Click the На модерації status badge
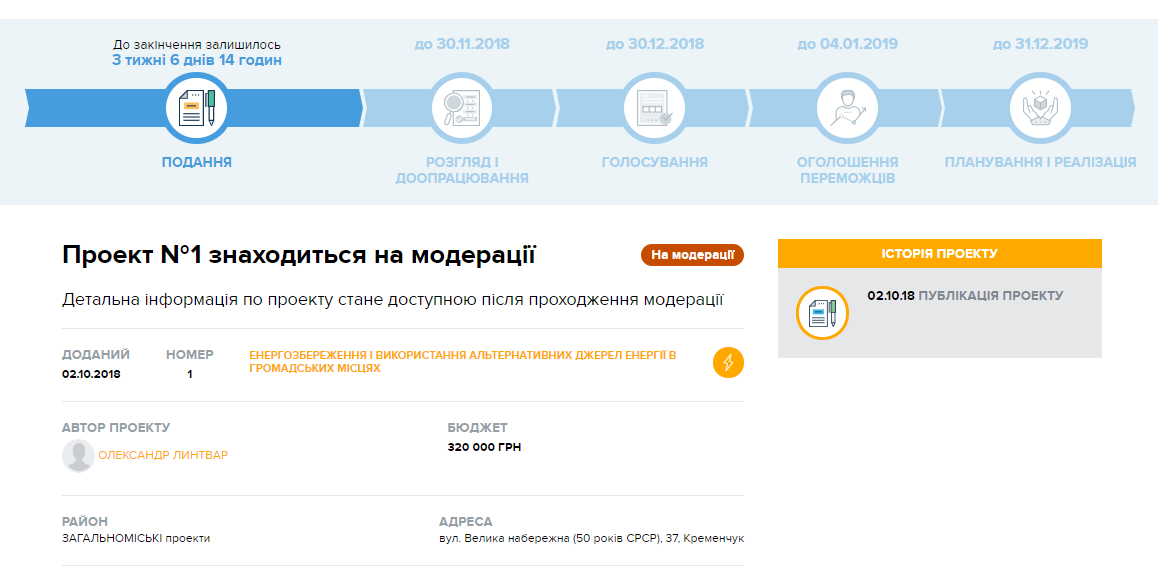This screenshot has width=1158, height=588. [x=692, y=255]
